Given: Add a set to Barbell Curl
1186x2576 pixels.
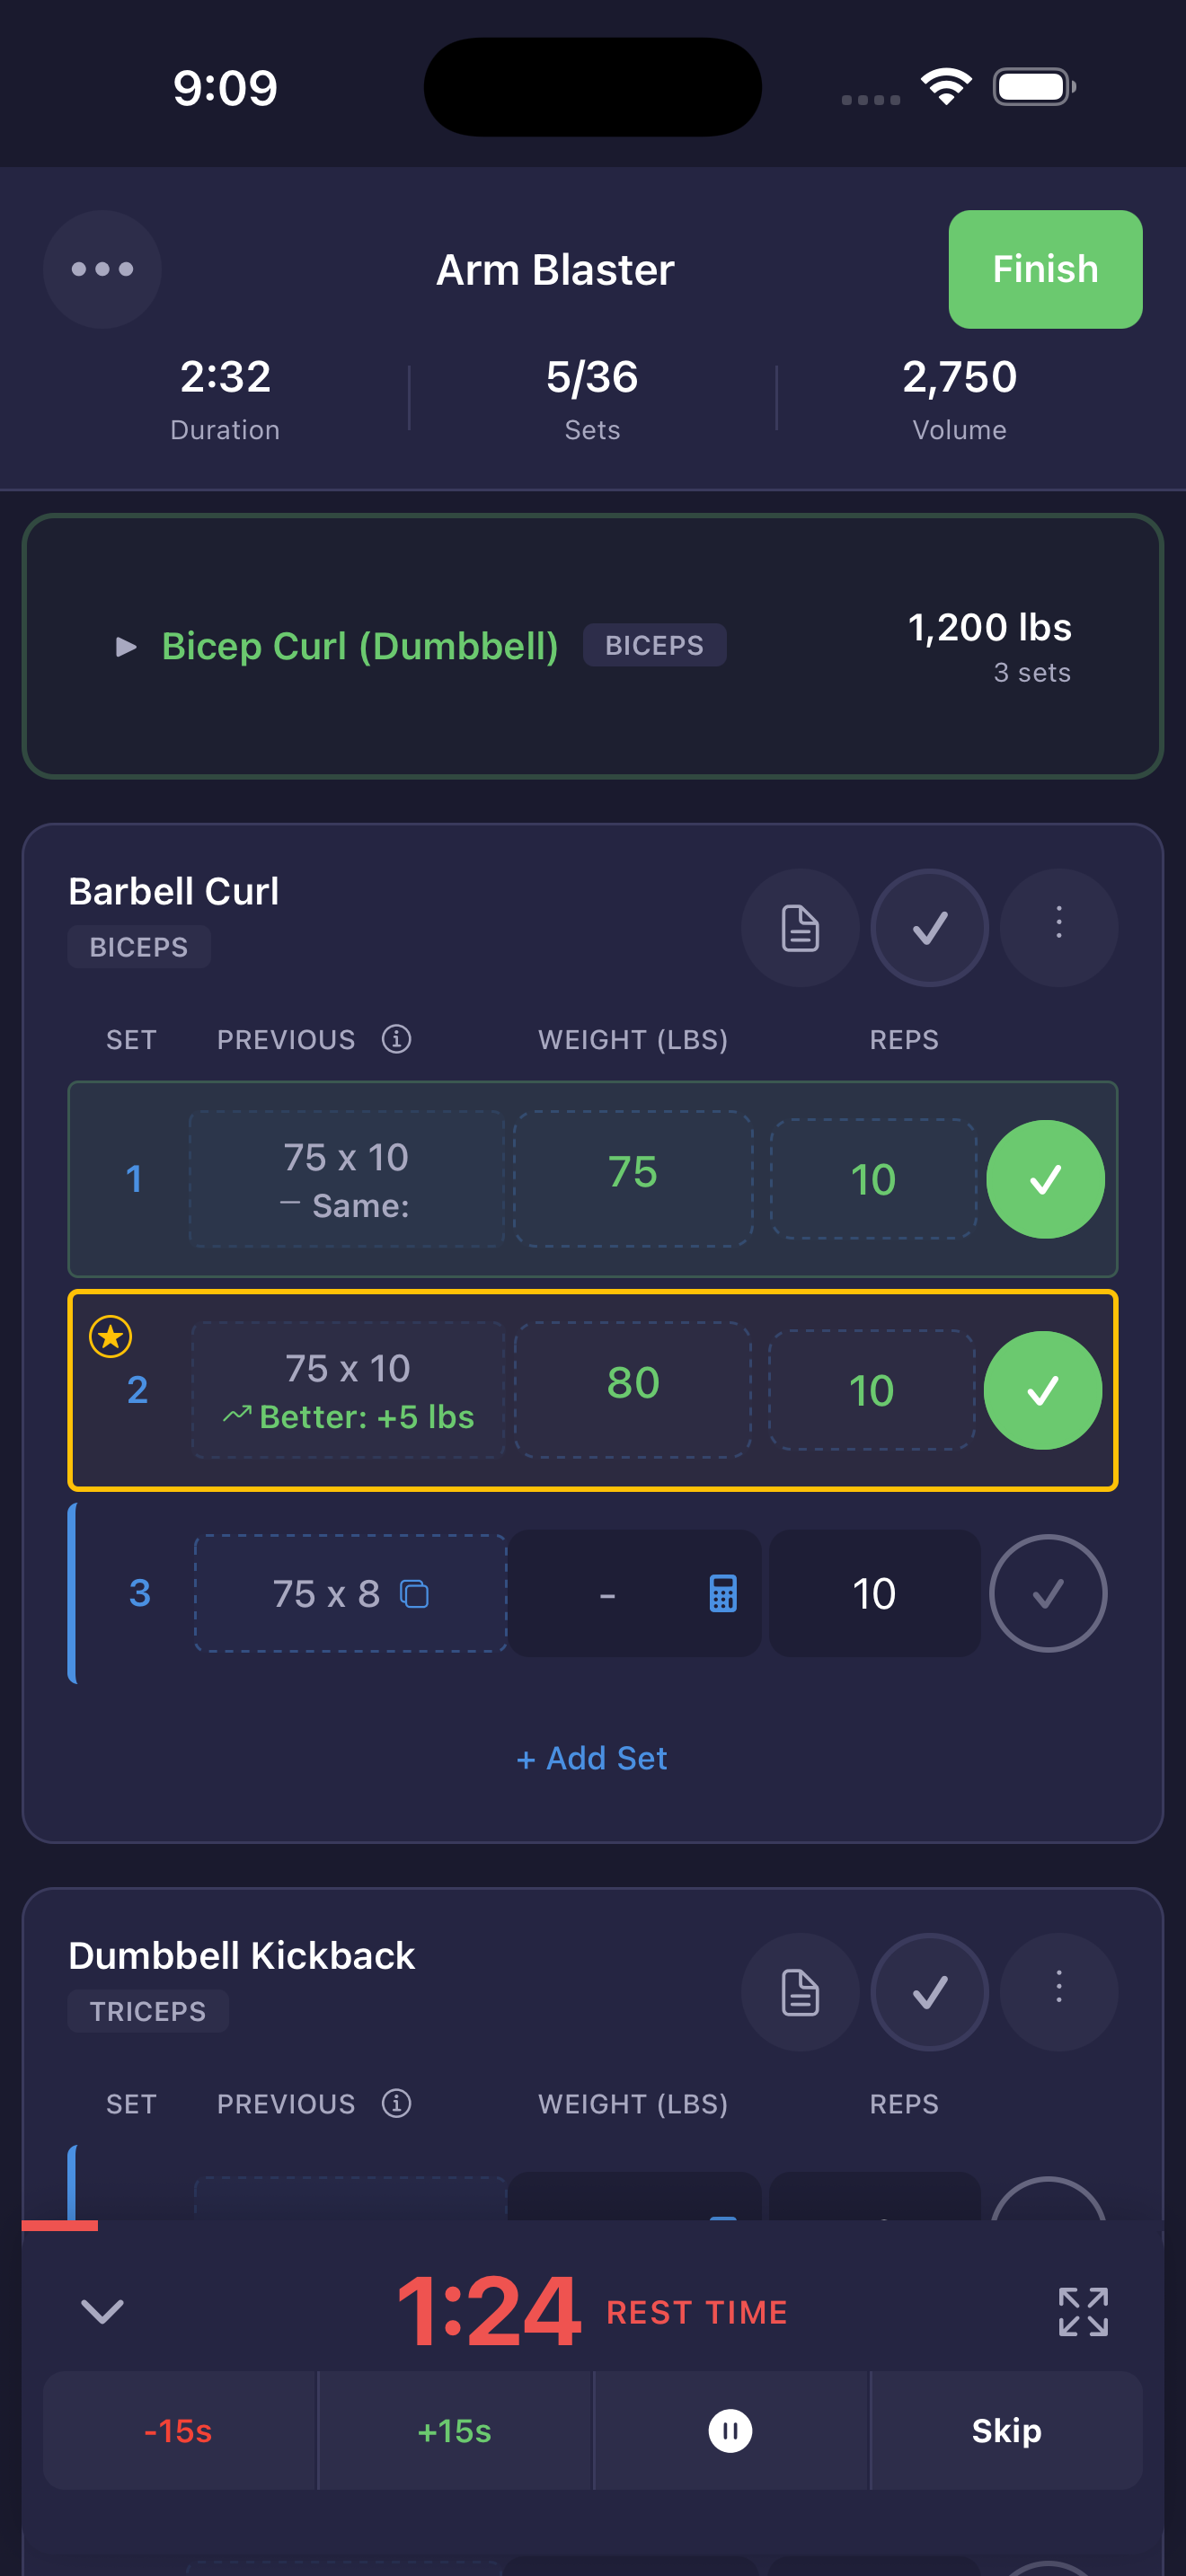Looking at the screenshot, I should coord(591,1758).
